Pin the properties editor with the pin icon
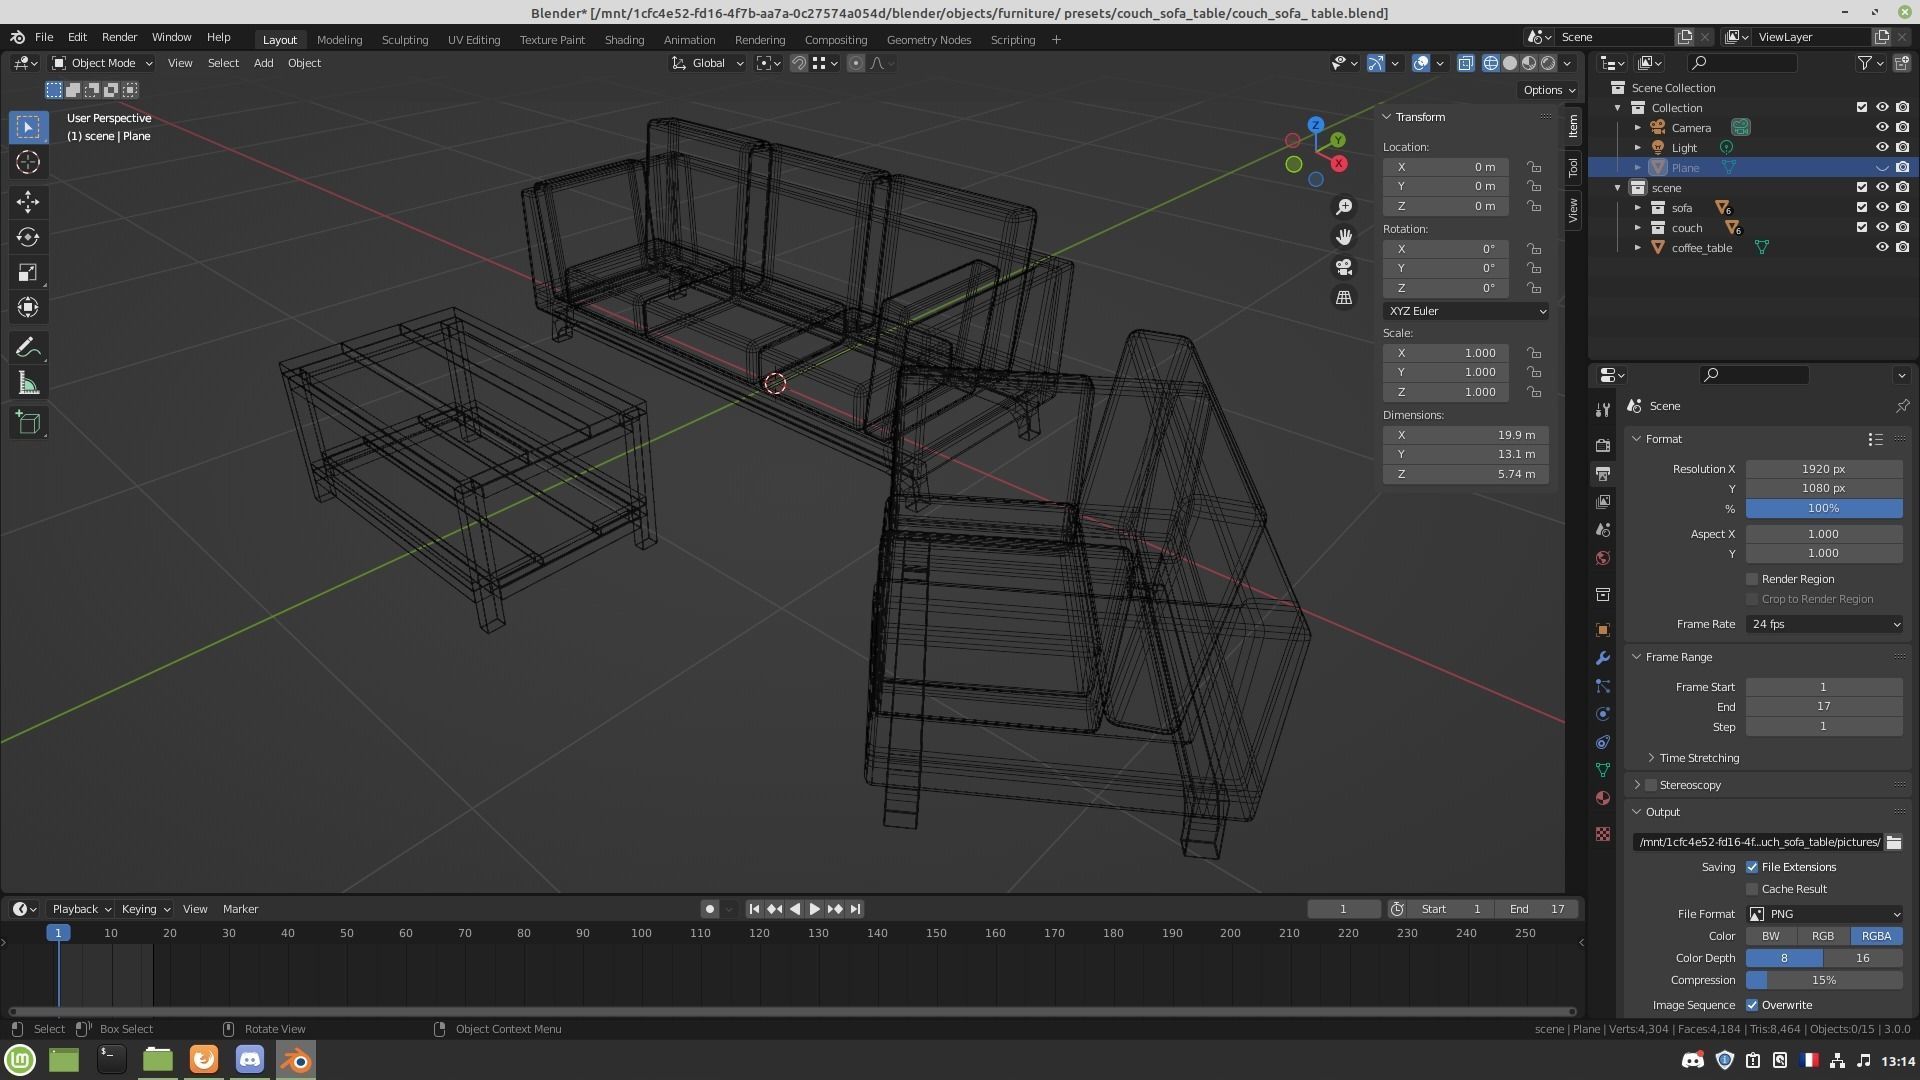The height and width of the screenshot is (1080, 1920). (x=1902, y=406)
